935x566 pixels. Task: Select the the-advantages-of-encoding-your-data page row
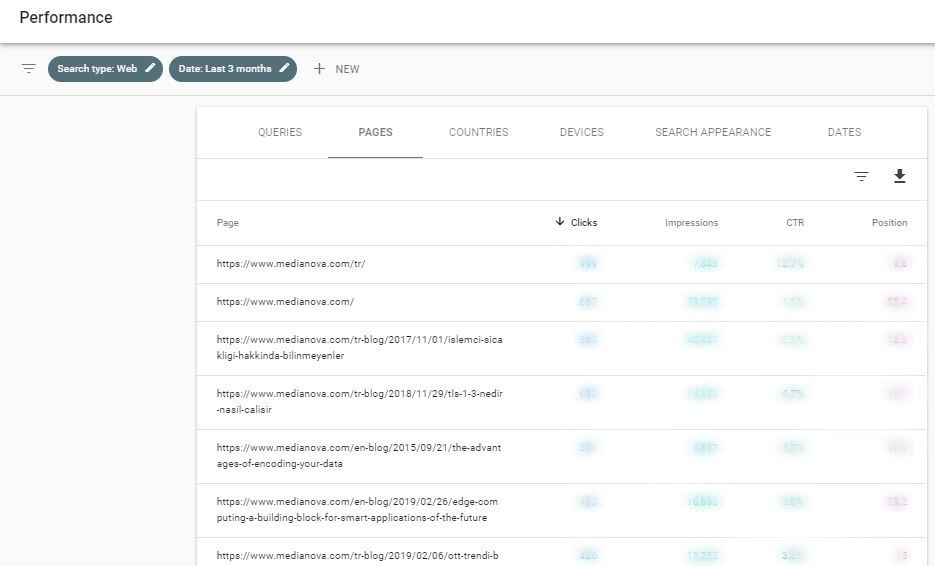click(x=562, y=456)
